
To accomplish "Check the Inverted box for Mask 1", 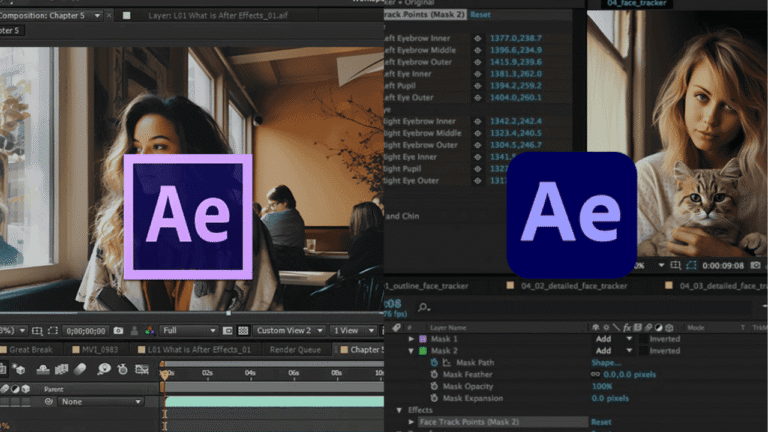I will [x=643, y=339].
